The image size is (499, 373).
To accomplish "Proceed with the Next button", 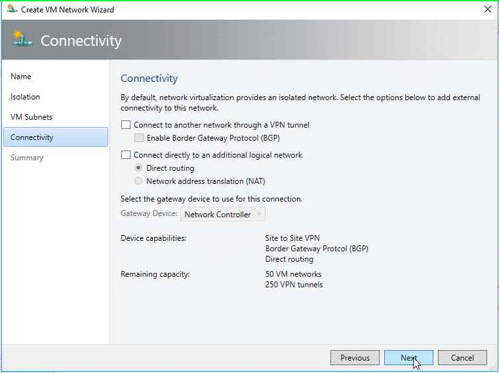I will 409,358.
